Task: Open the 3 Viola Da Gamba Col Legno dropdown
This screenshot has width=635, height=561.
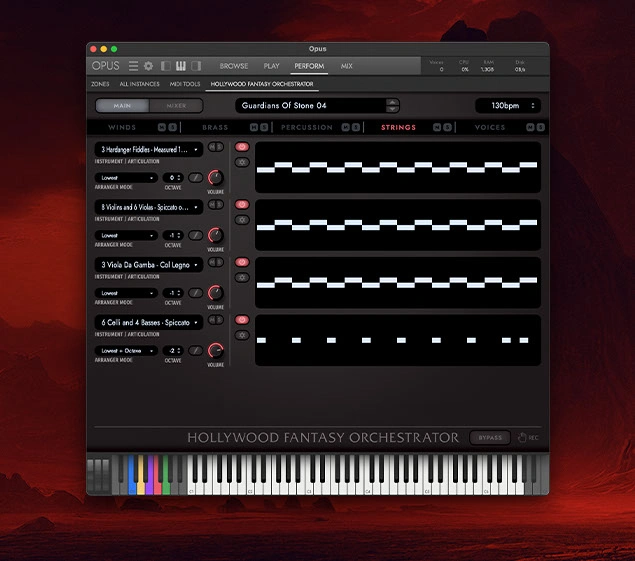Action: (149, 265)
